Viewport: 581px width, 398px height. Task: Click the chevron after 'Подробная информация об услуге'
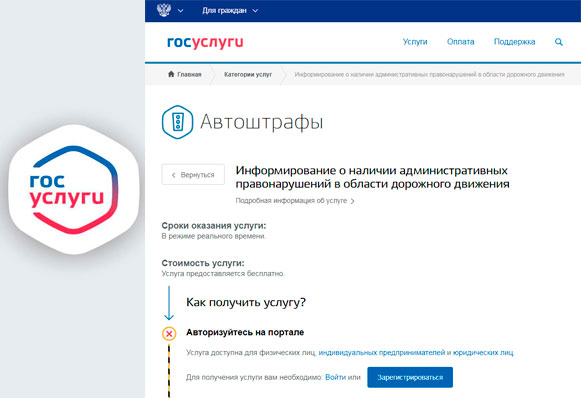click(352, 201)
